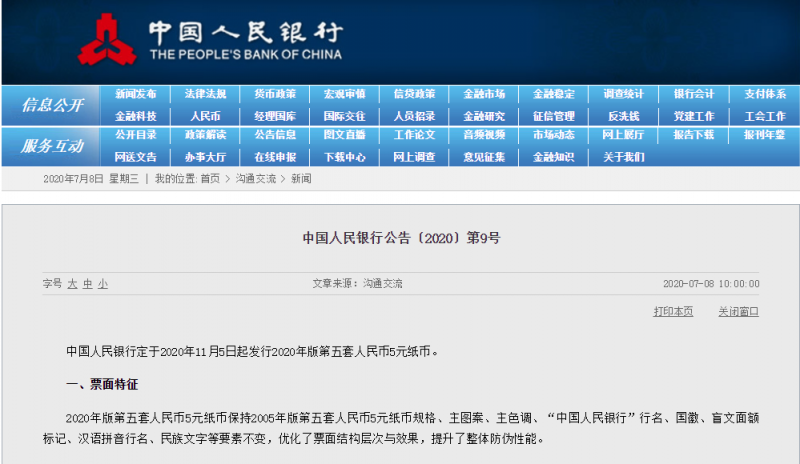Open 金融知识 menu item
The height and width of the screenshot is (464, 800).
(x=554, y=157)
